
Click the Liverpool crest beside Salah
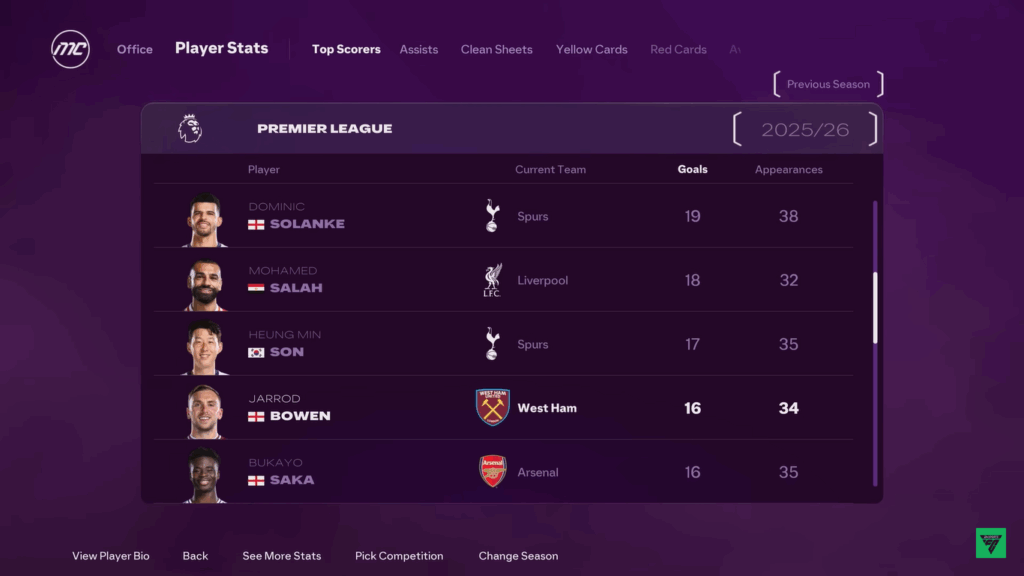coord(492,280)
